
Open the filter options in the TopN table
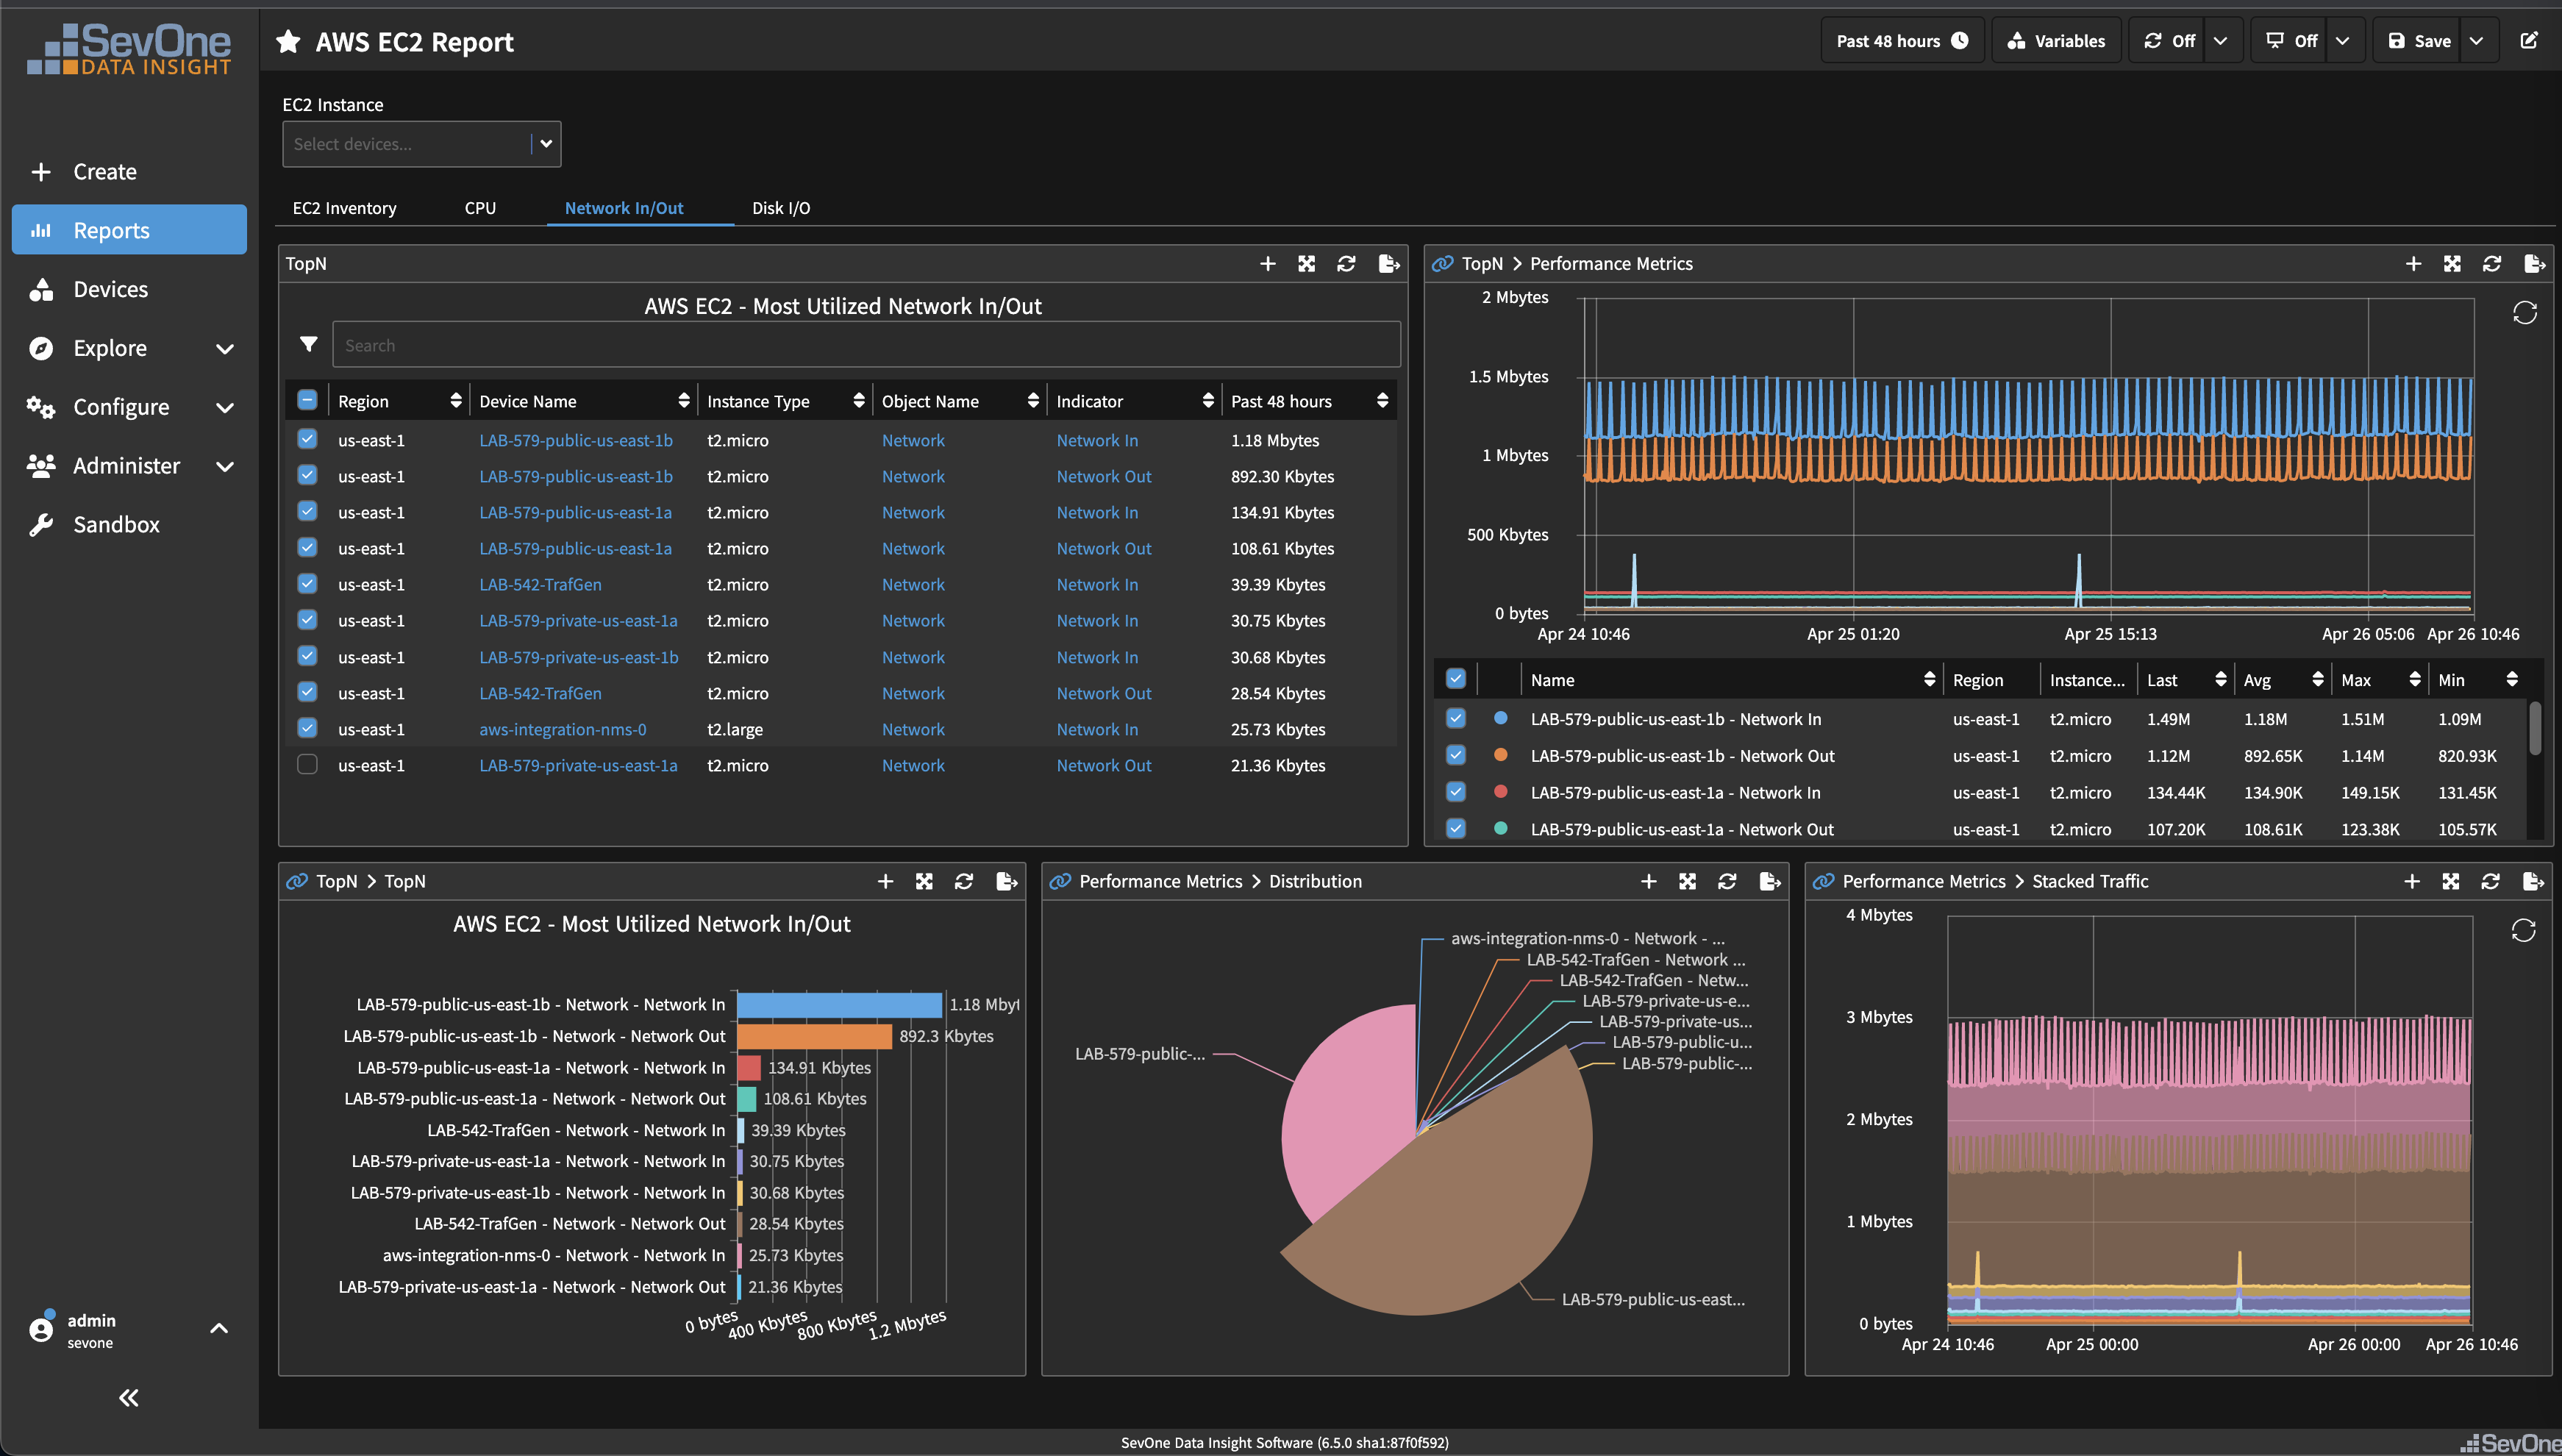(308, 344)
